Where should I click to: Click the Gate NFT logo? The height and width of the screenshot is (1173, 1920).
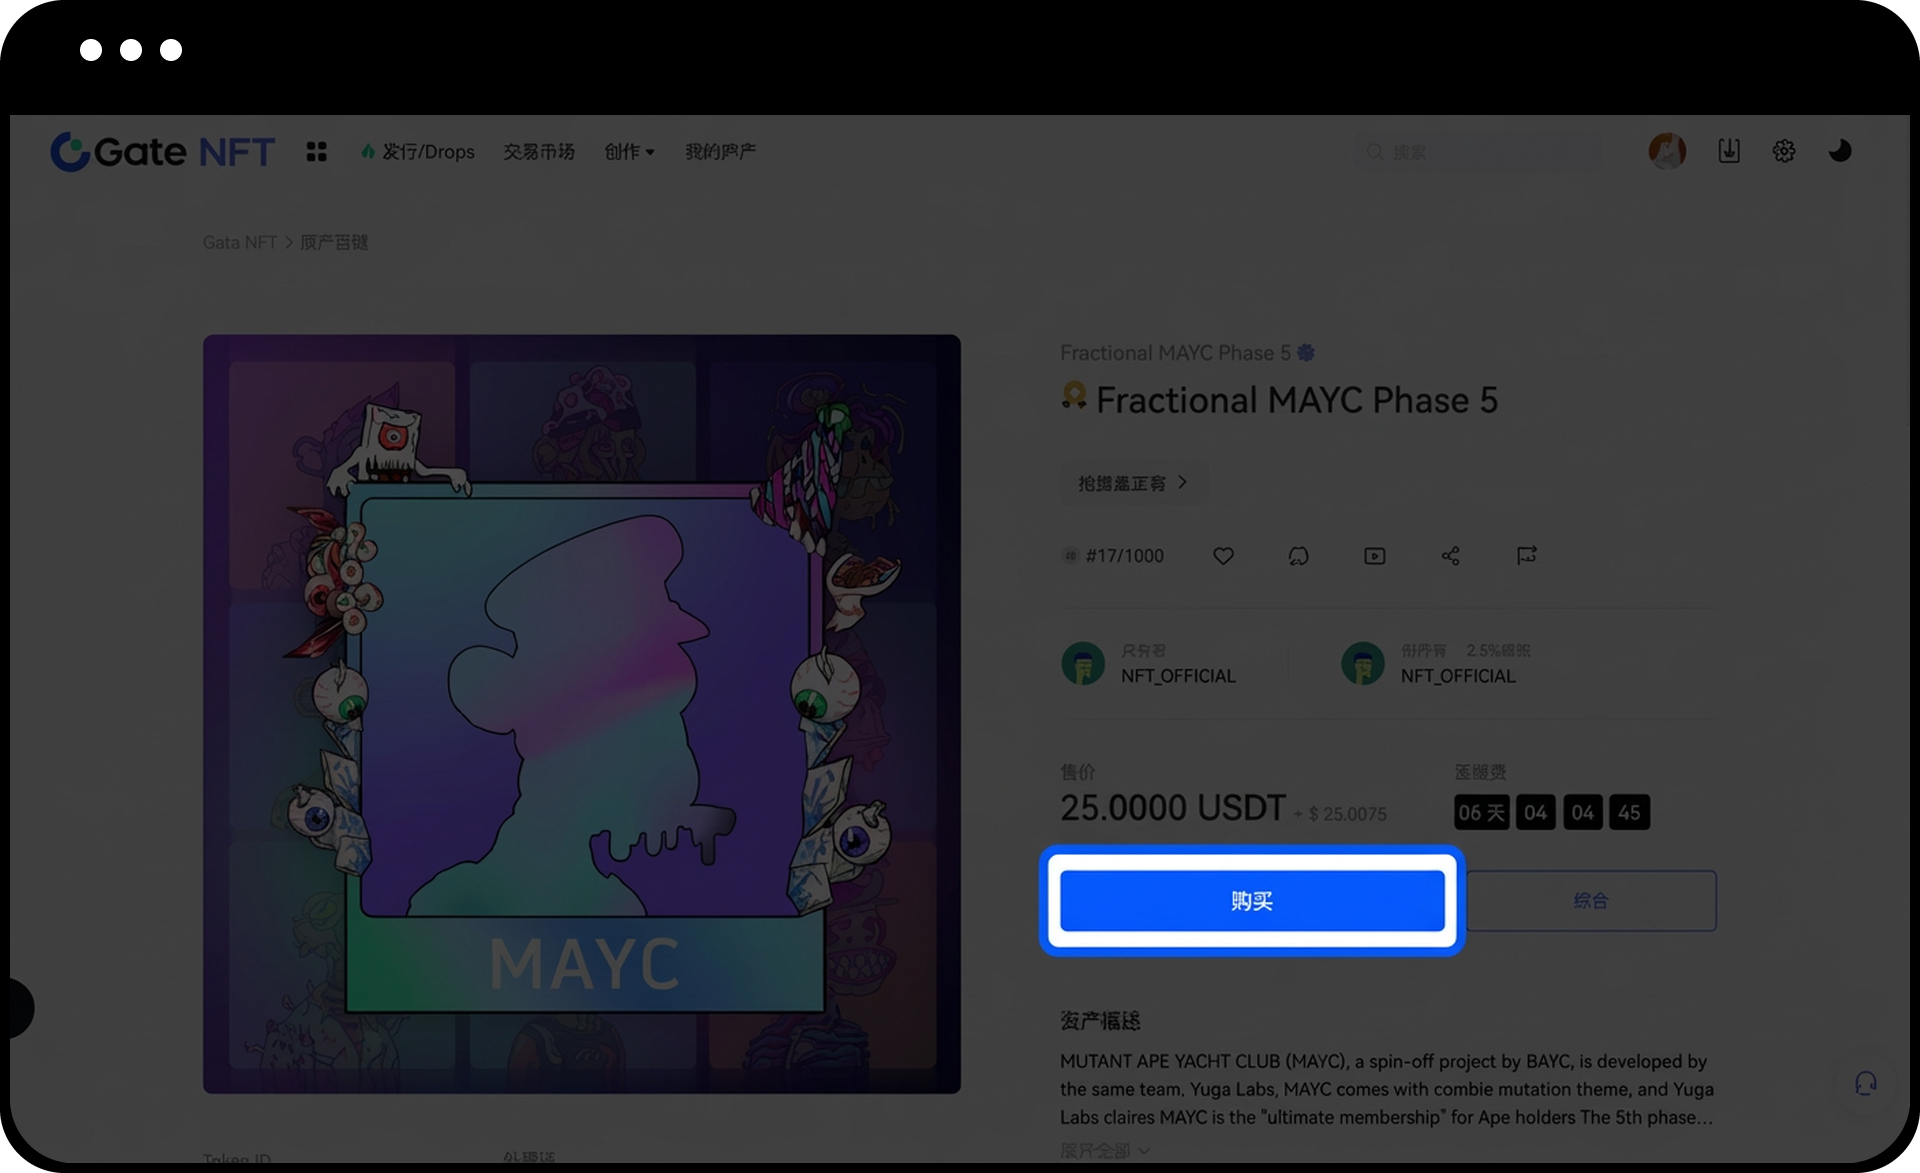(163, 152)
